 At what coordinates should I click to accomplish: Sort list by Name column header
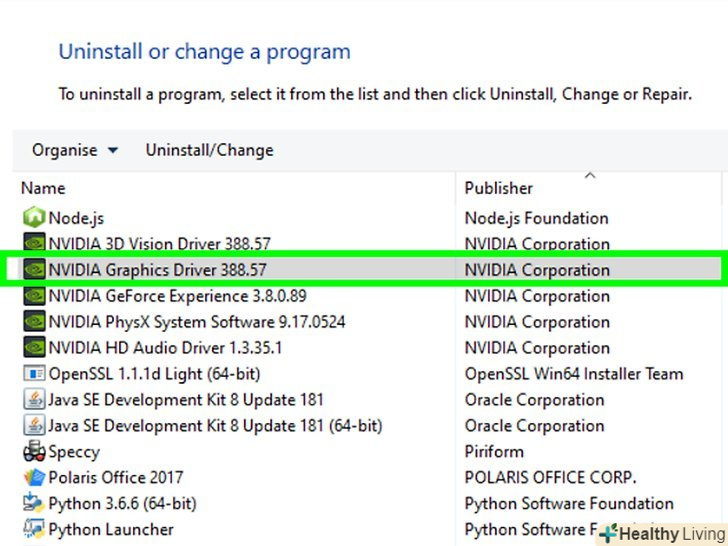(43, 188)
